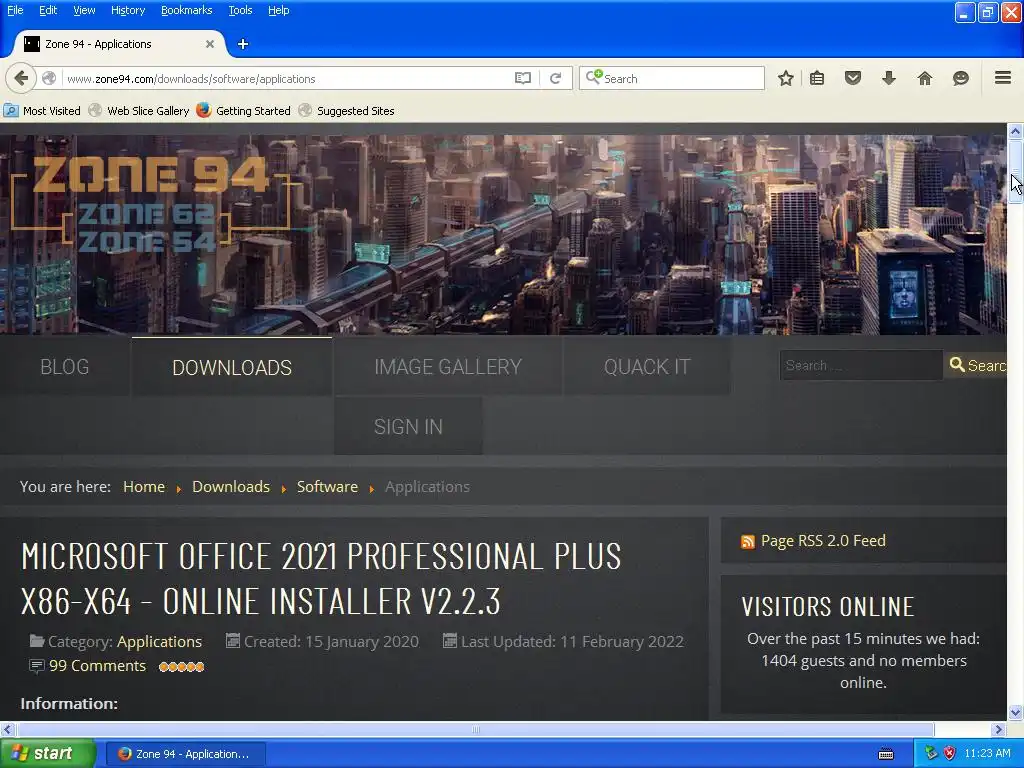Go to the Firefox home page icon
The height and width of the screenshot is (768, 1024).
(925, 78)
